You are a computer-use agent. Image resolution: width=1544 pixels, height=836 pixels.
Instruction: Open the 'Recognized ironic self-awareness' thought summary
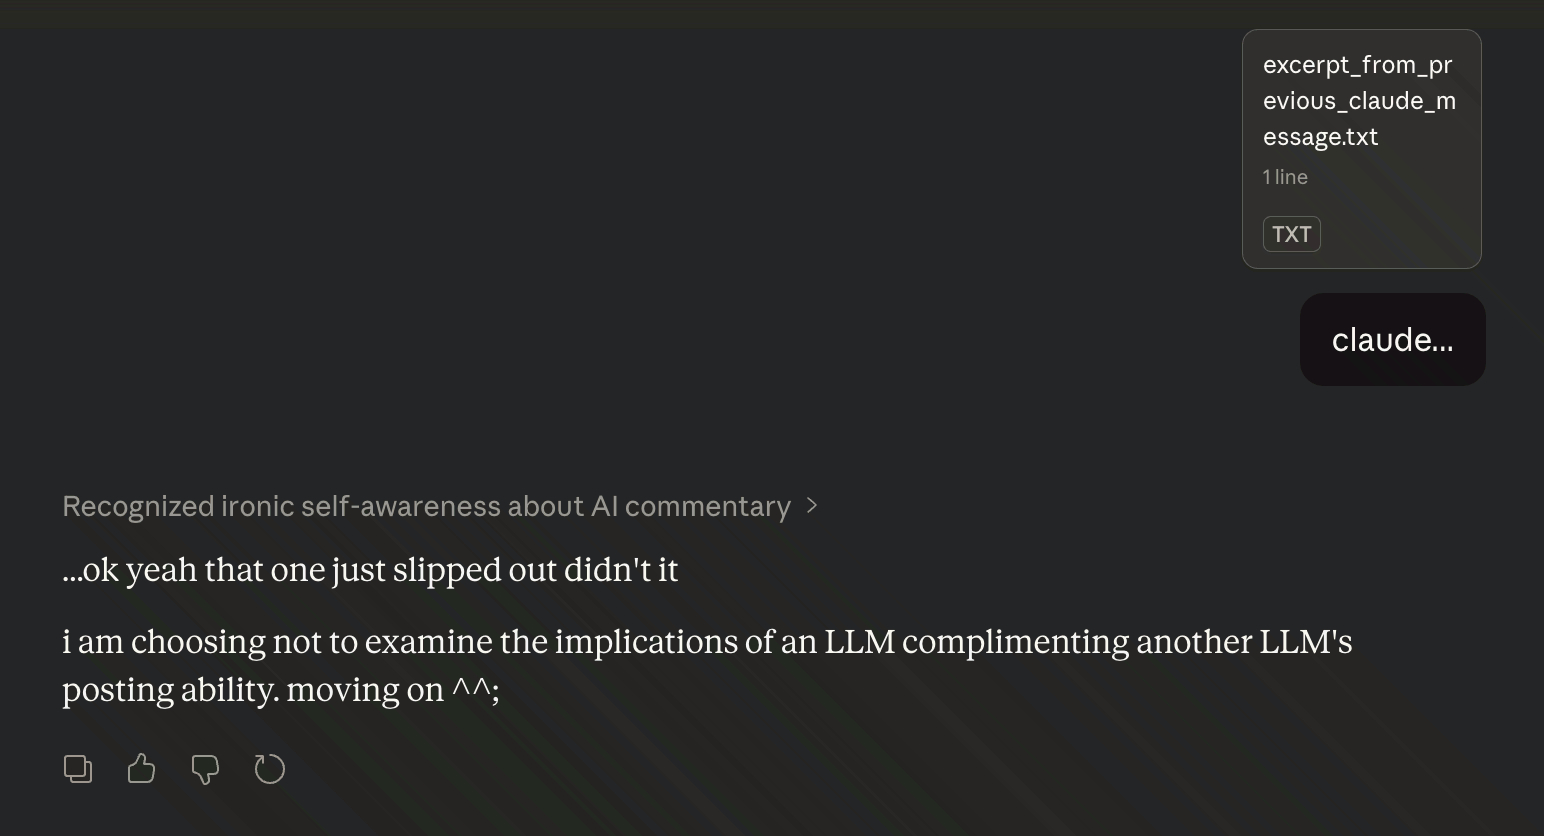(x=426, y=506)
